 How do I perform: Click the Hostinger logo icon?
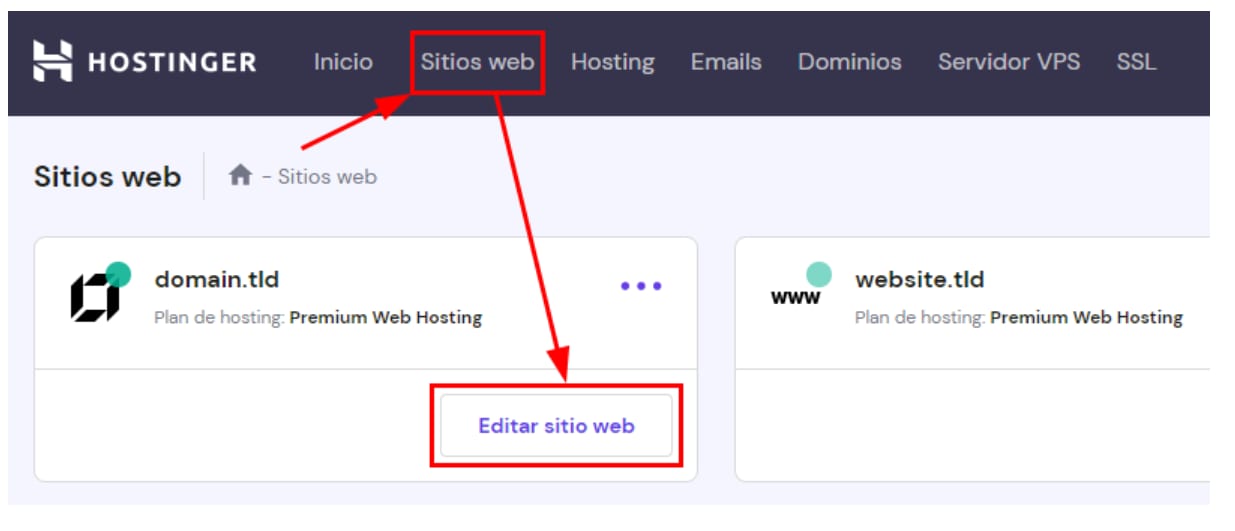click(52, 62)
